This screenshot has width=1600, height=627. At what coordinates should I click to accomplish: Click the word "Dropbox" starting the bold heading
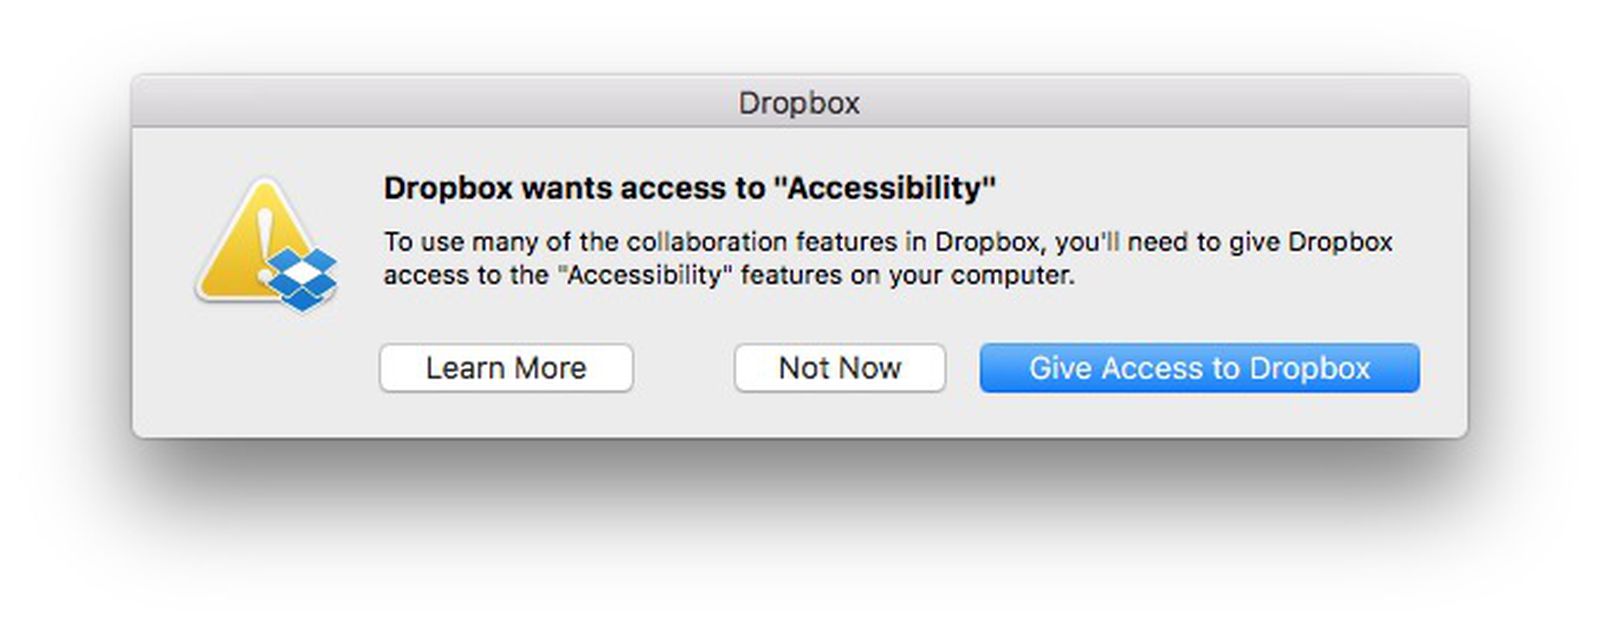coord(448,188)
